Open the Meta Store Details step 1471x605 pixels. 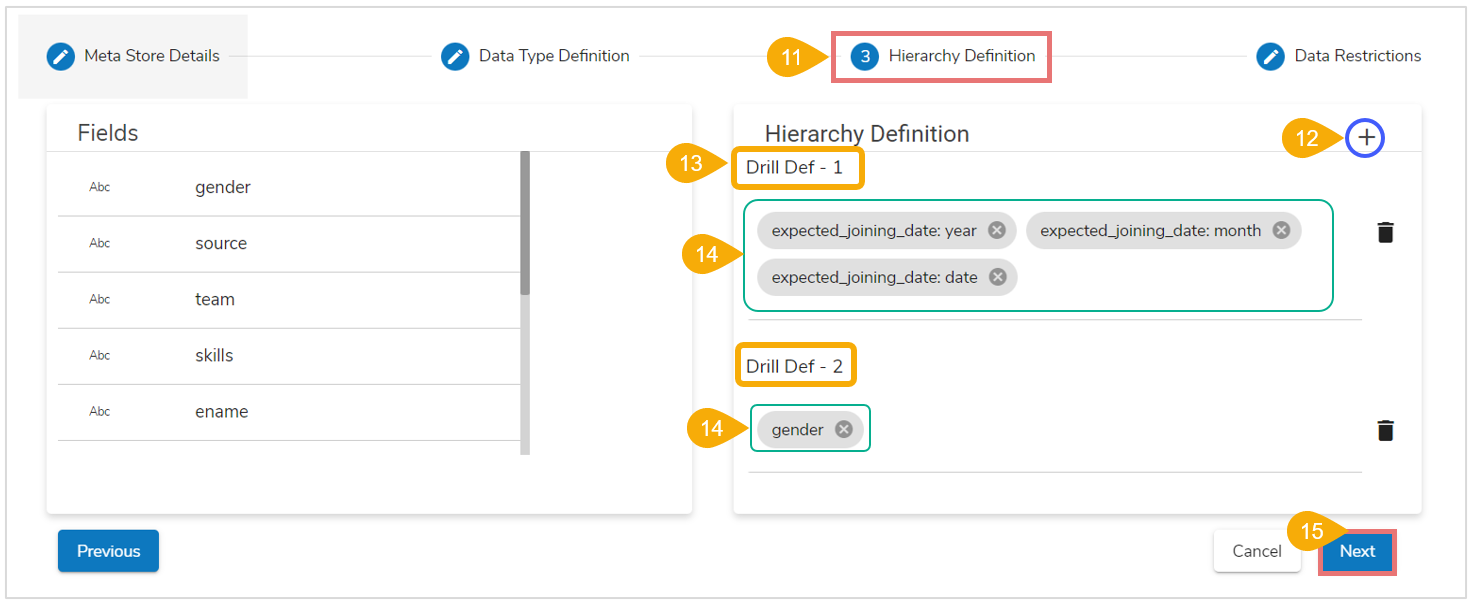click(x=133, y=56)
